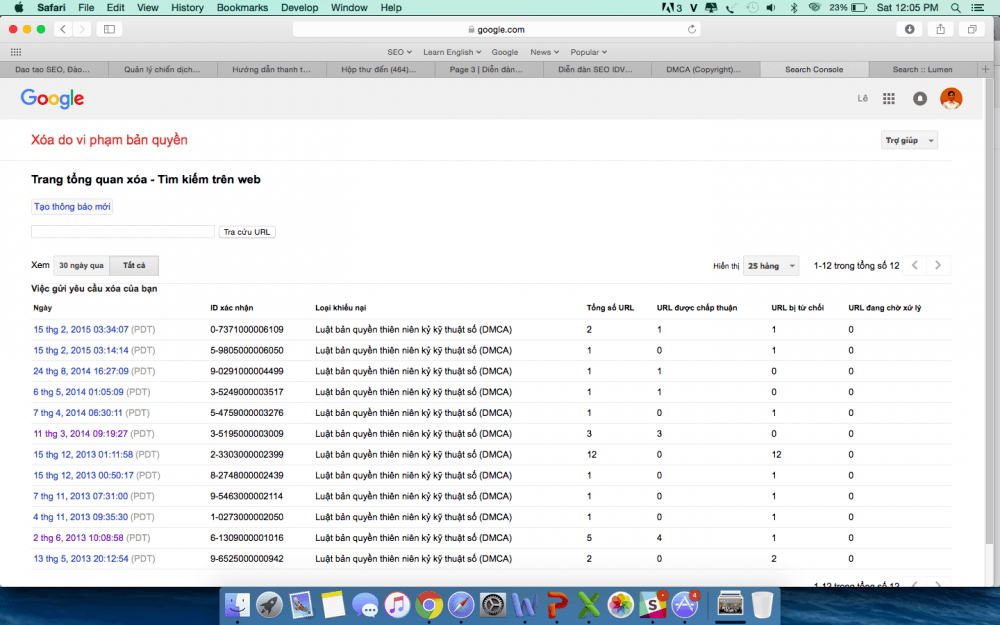Open Spotlight search in the menu bar
1000x625 pixels.
pyautogui.click(x=955, y=8)
